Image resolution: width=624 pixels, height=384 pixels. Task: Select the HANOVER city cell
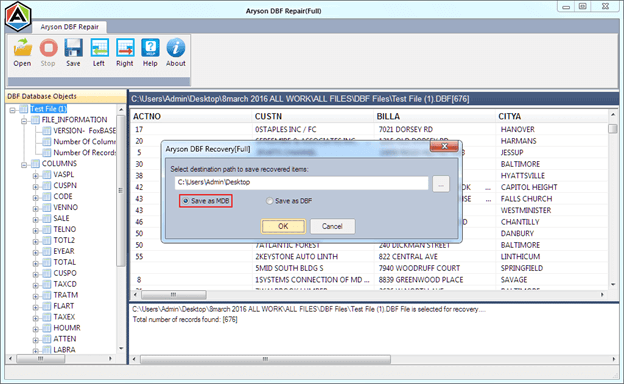coord(517,129)
